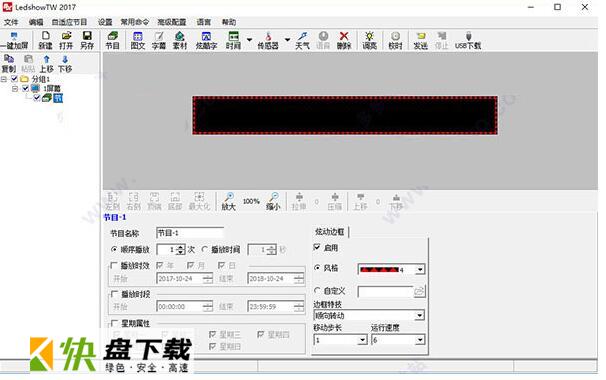Open the 编辑 menu

point(36,22)
